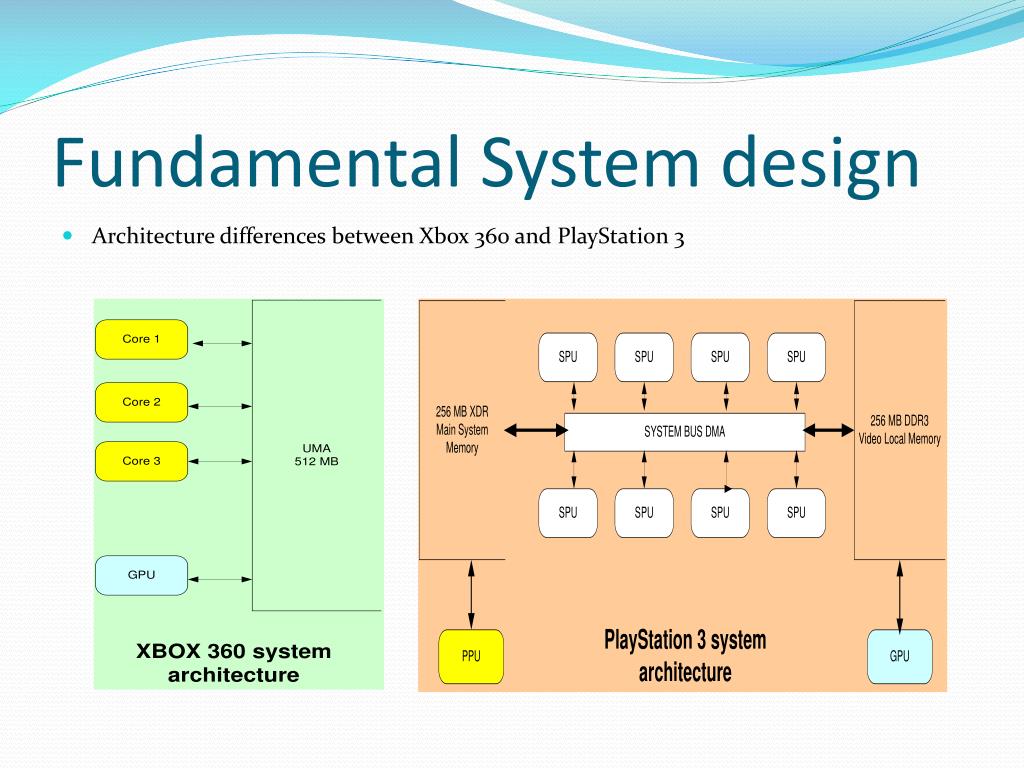The width and height of the screenshot is (1024, 768).
Task: Select the 'XBOX 360 system architecture' caption
Action: pos(234,662)
